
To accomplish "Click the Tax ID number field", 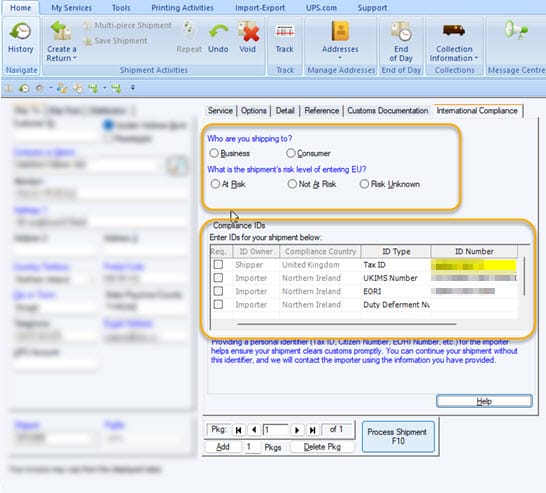I will click(x=474, y=265).
